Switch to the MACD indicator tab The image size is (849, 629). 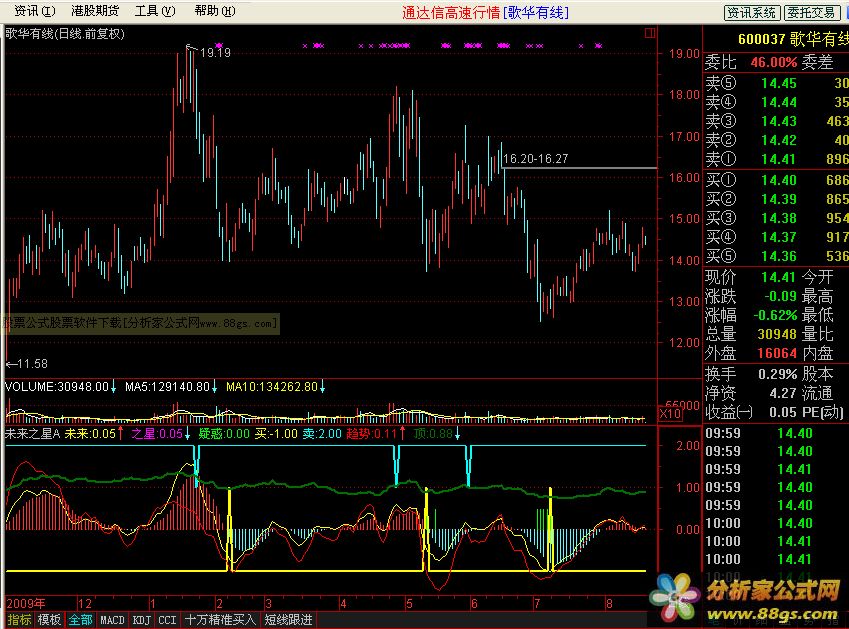[x=112, y=620]
